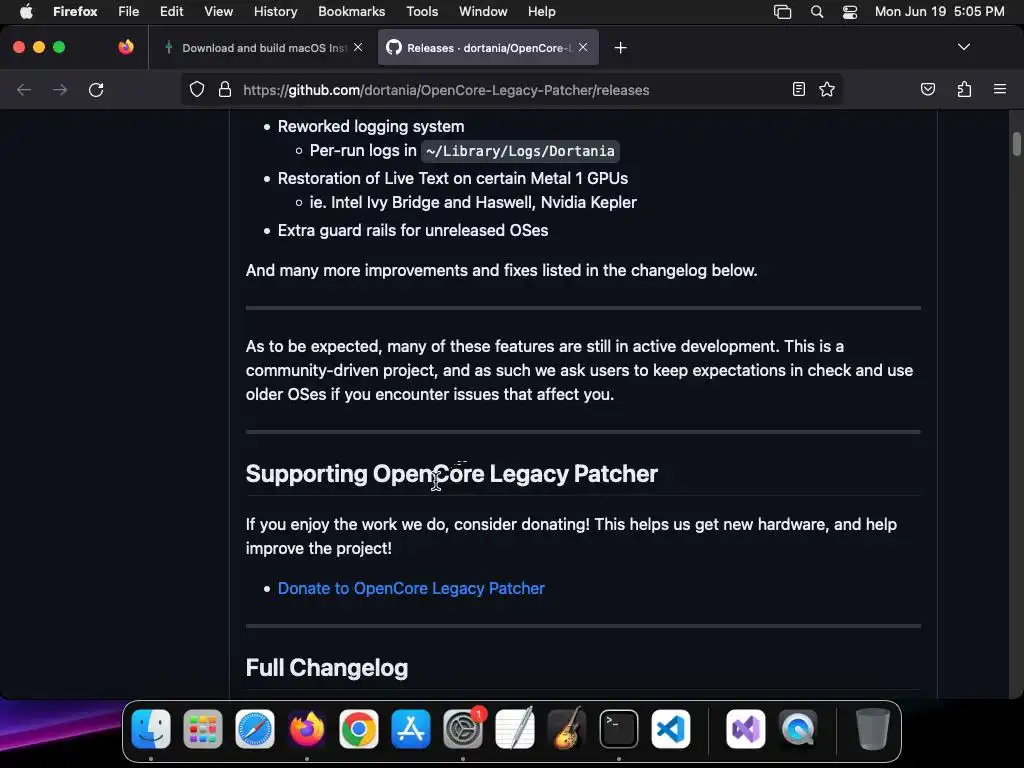Switch to the Download and build macOS tab
The width and height of the screenshot is (1024, 768).
click(x=263, y=48)
